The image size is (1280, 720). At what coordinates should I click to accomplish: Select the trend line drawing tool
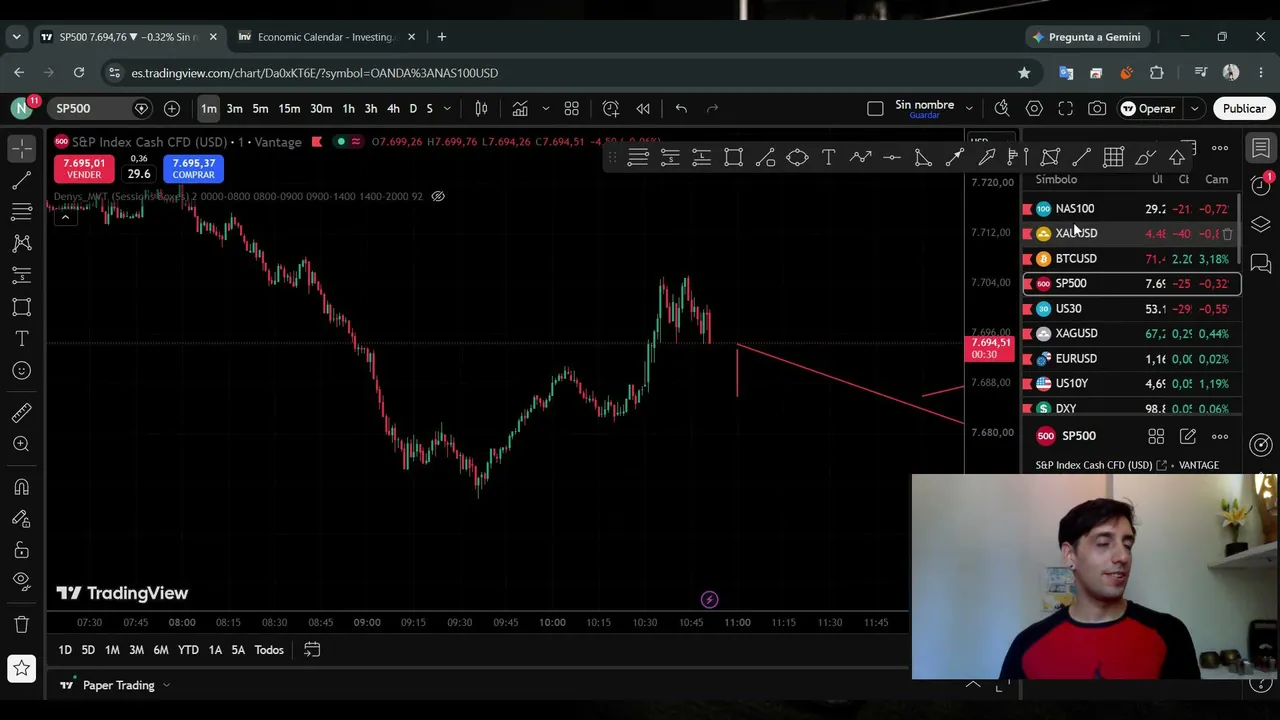[22, 180]
